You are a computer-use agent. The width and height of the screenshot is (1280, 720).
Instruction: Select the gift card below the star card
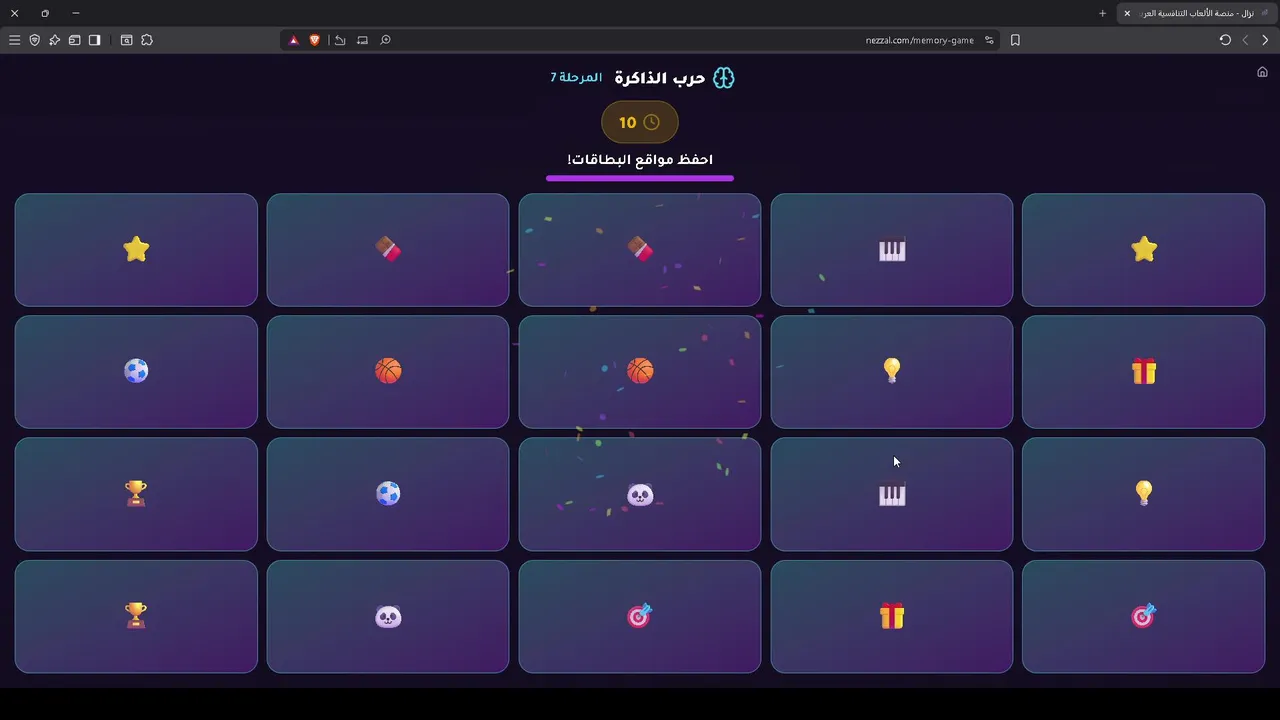click(x=1144, y=372)
